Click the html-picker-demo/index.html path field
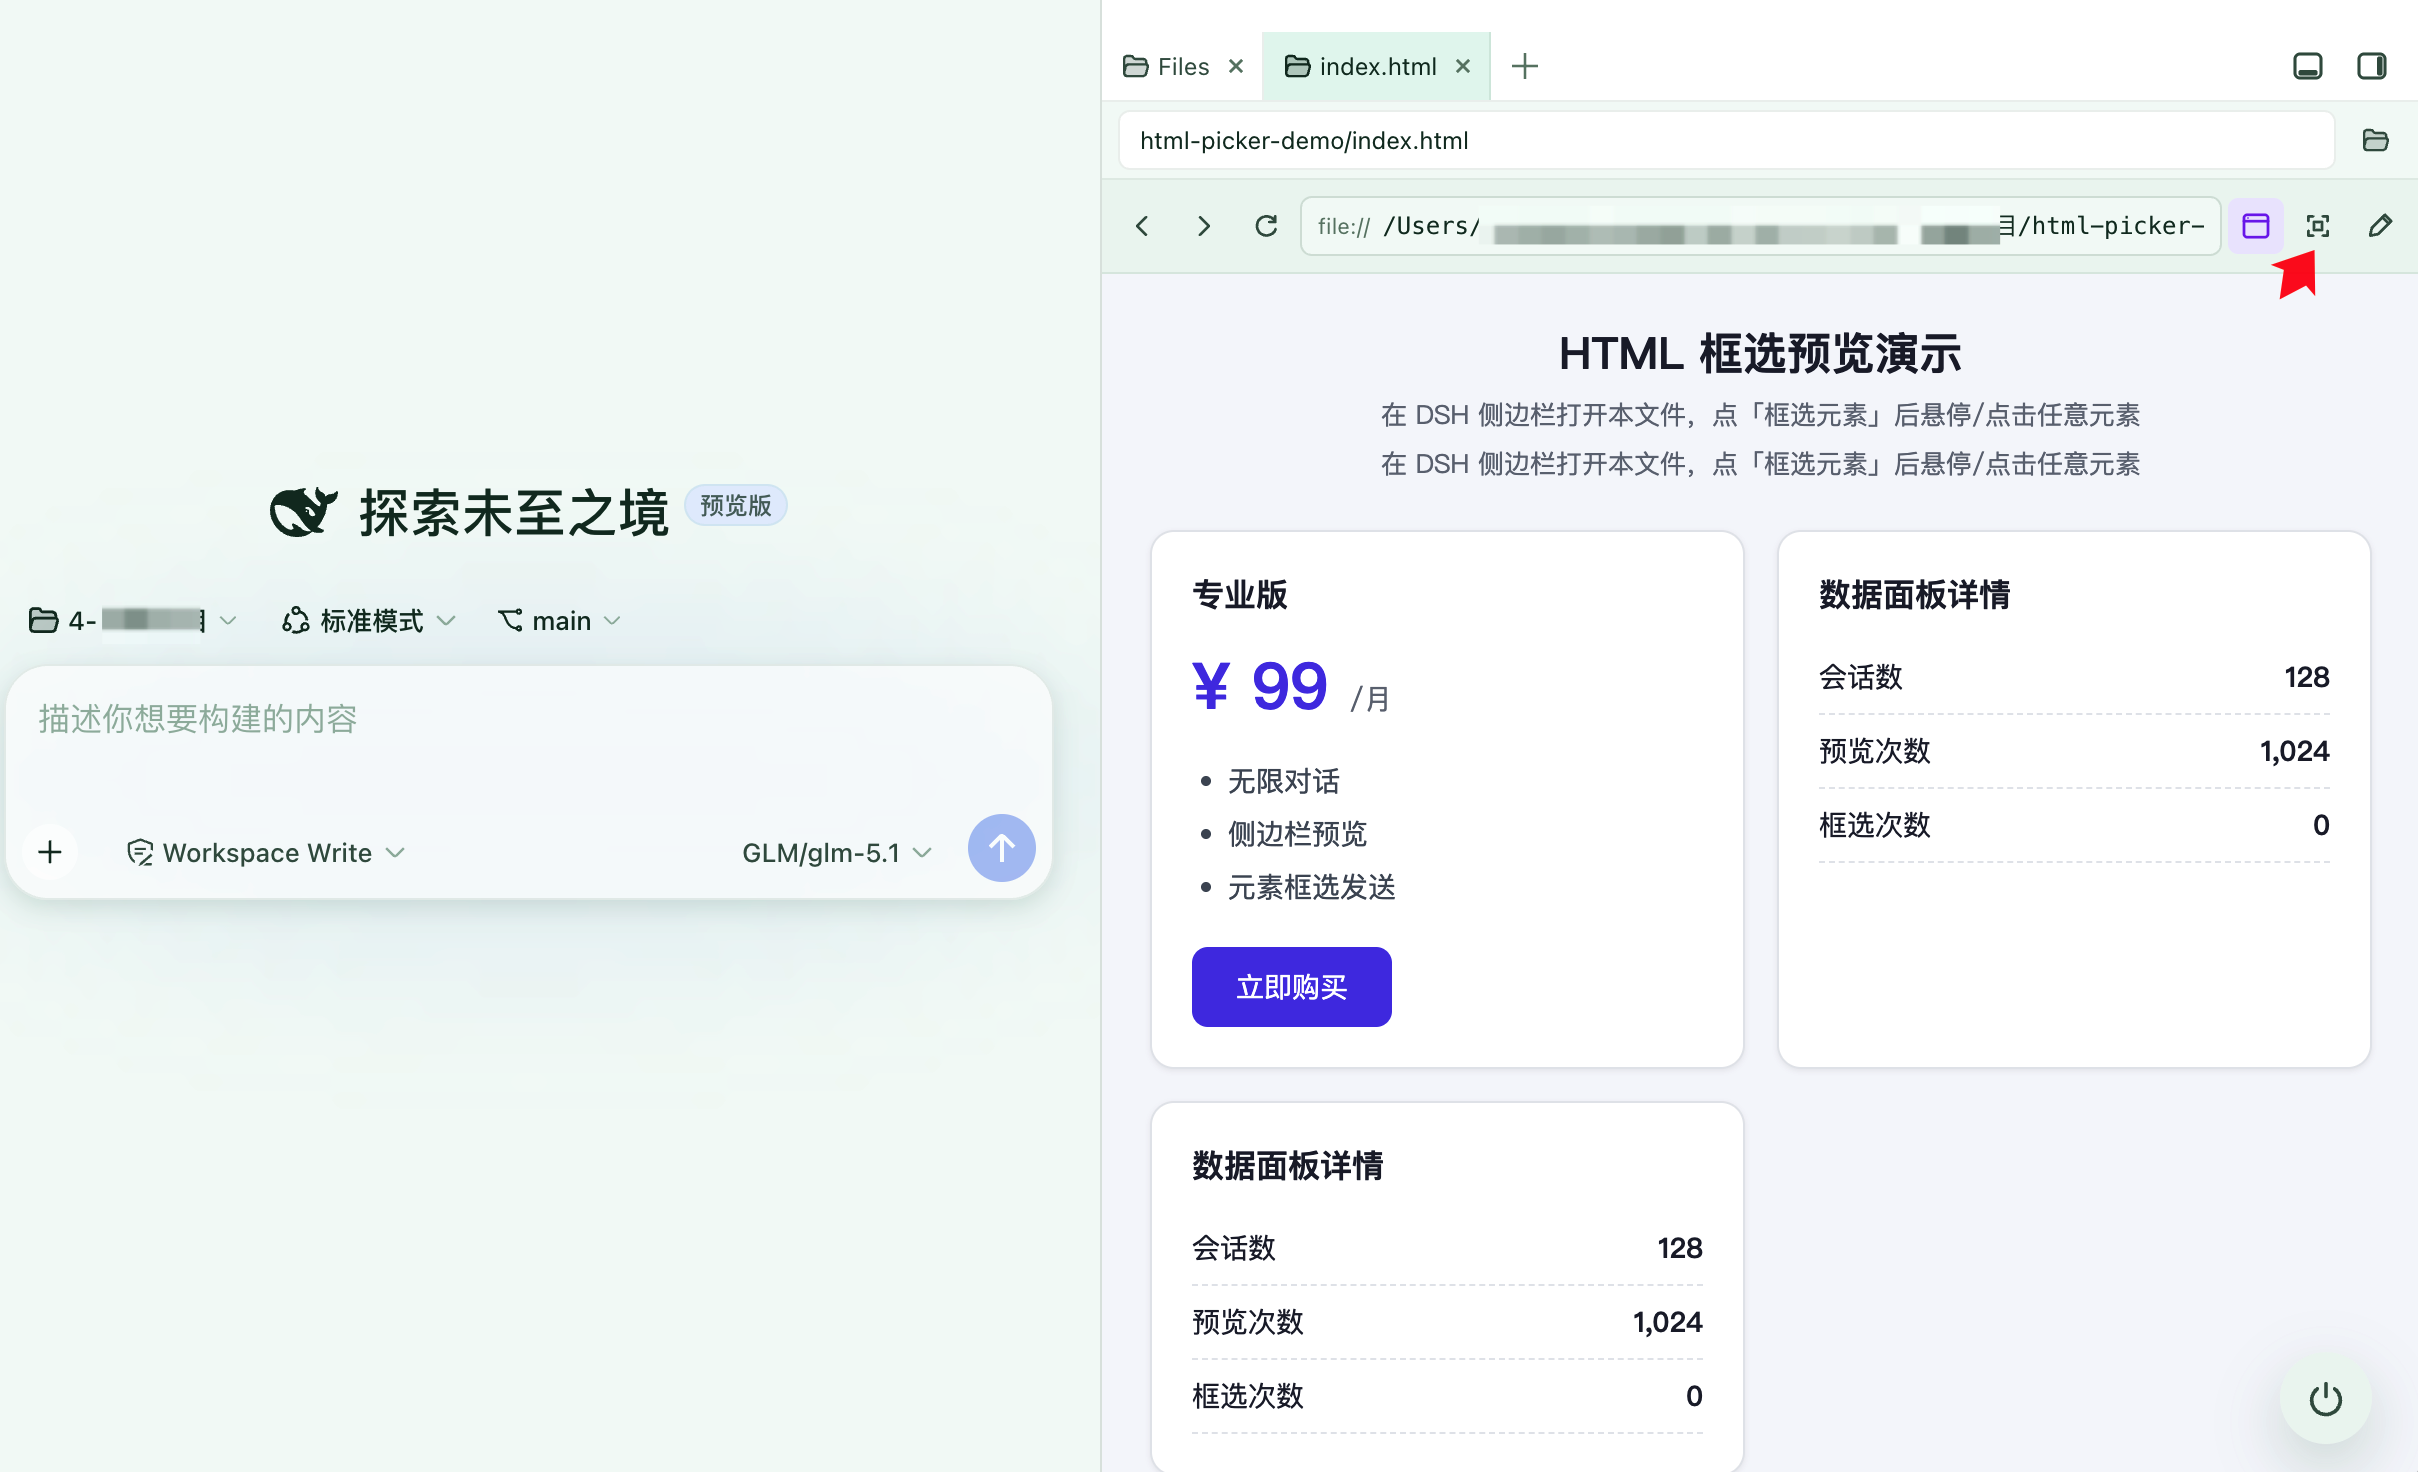The image size is (2418, 1472). [1726, 140]
